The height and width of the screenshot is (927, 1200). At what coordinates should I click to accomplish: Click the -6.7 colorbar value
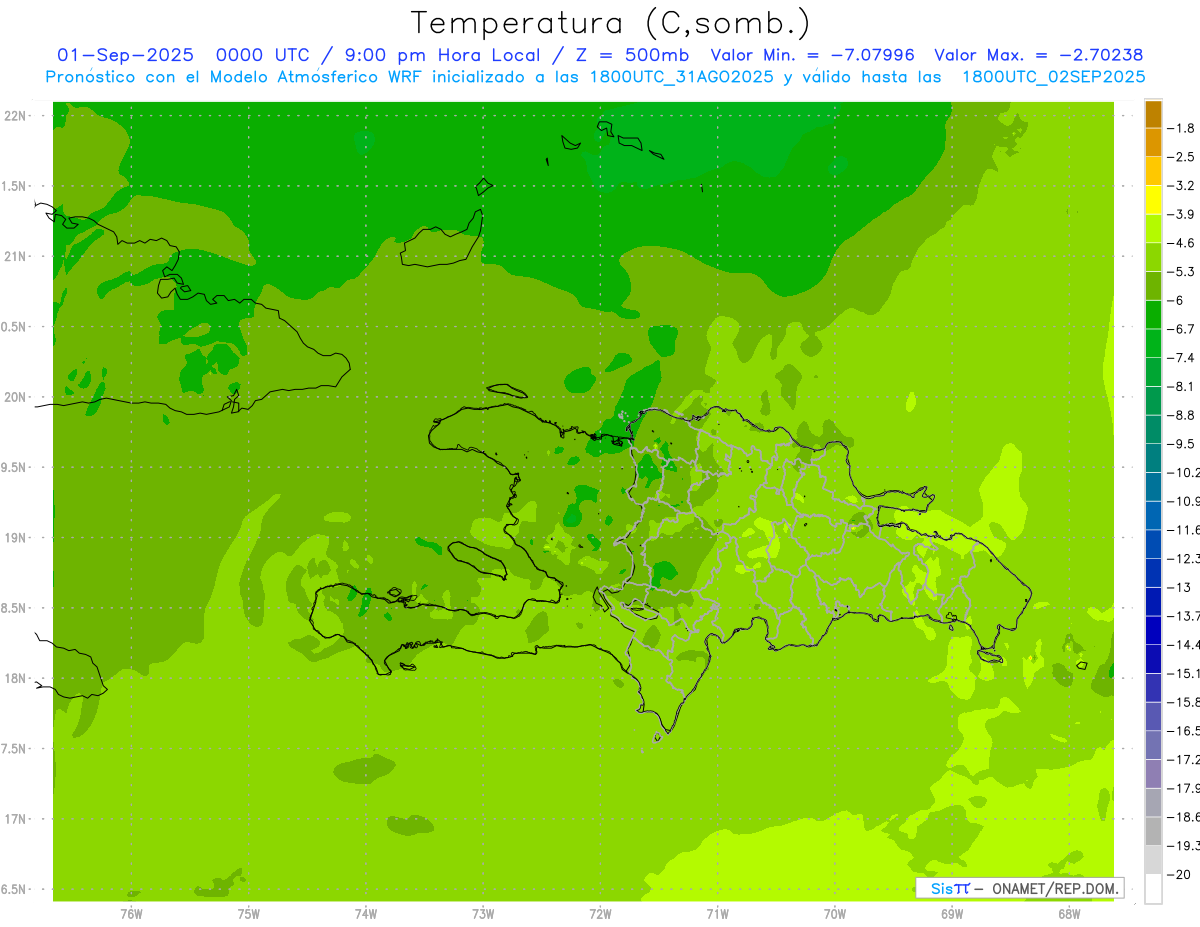pyautogui.click(x=1181, y=329)
